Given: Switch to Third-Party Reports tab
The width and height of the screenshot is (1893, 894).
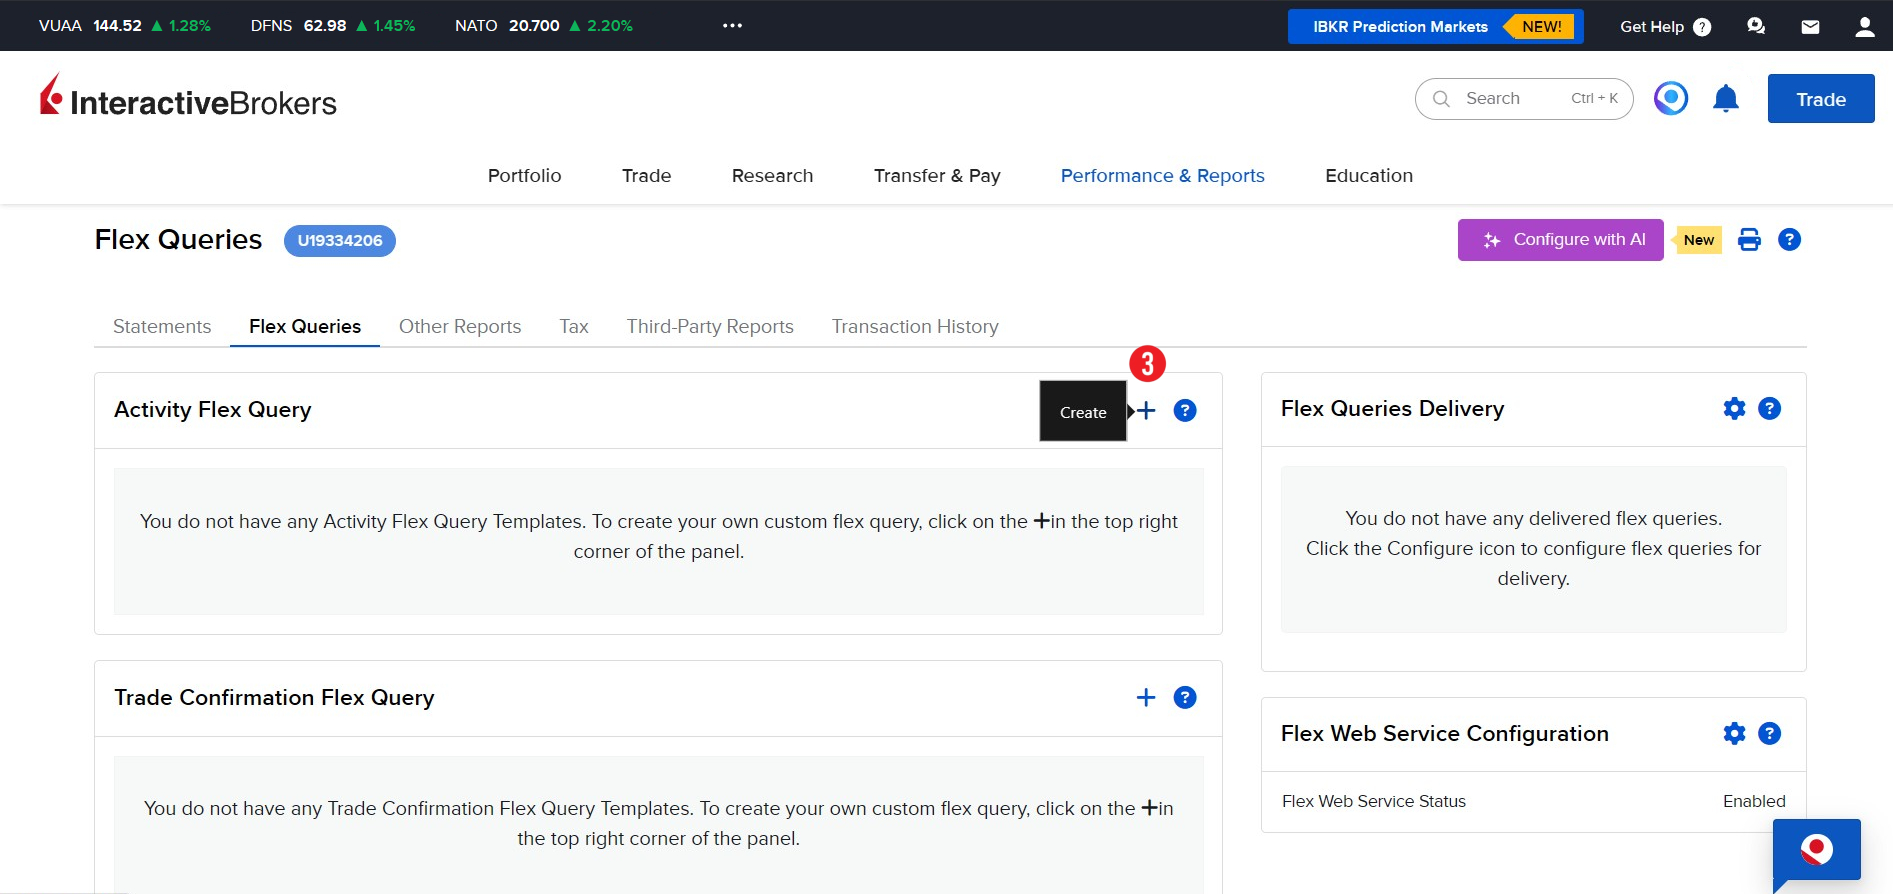Looking at the screenshot, I should [x=710, y=327].
